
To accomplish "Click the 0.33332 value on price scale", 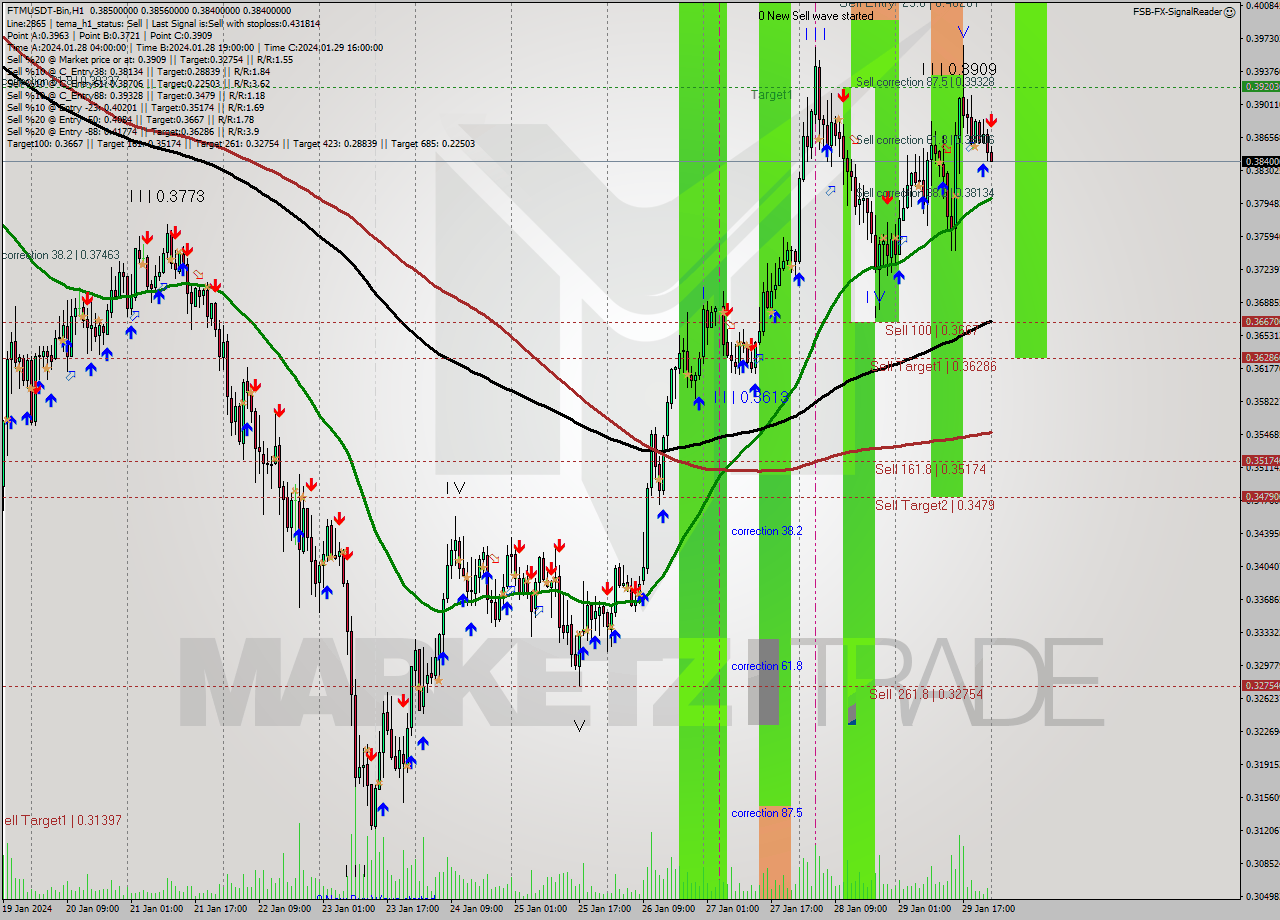I will point(1261,633).
